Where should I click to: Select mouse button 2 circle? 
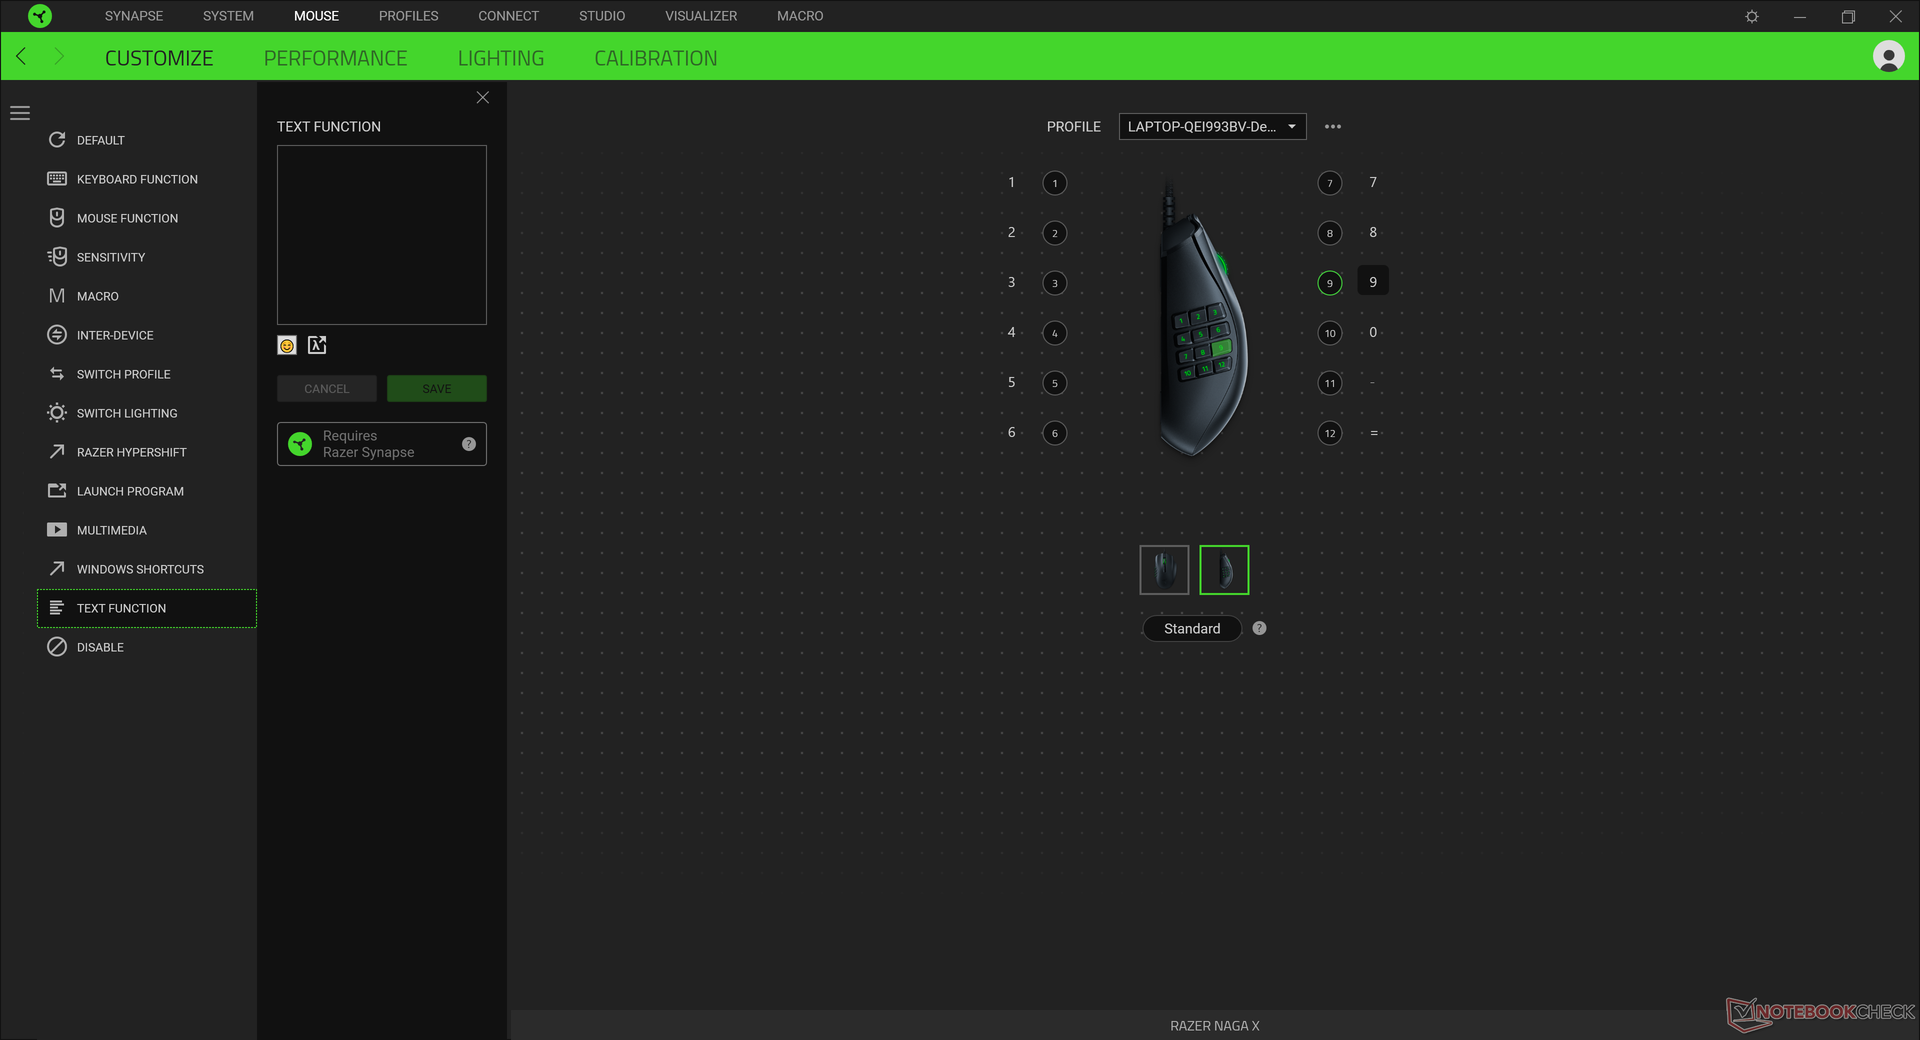1054,233
